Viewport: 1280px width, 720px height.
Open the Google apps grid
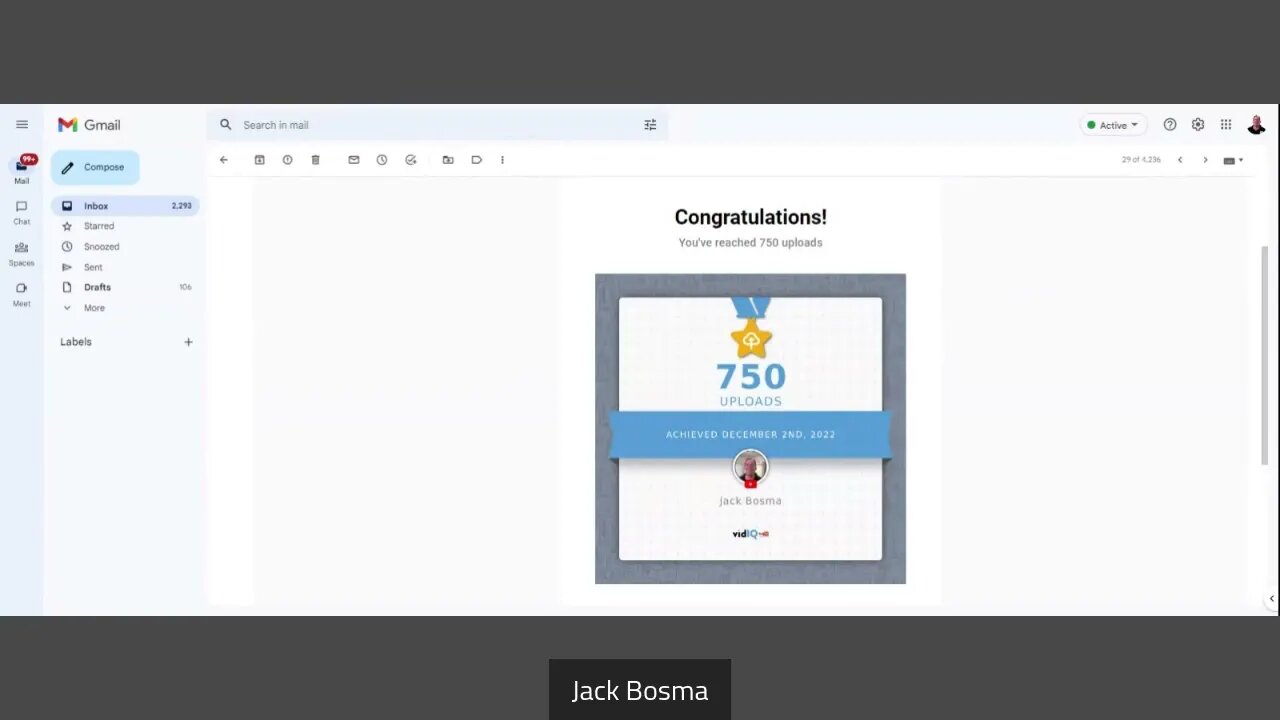pos(1226,125)
